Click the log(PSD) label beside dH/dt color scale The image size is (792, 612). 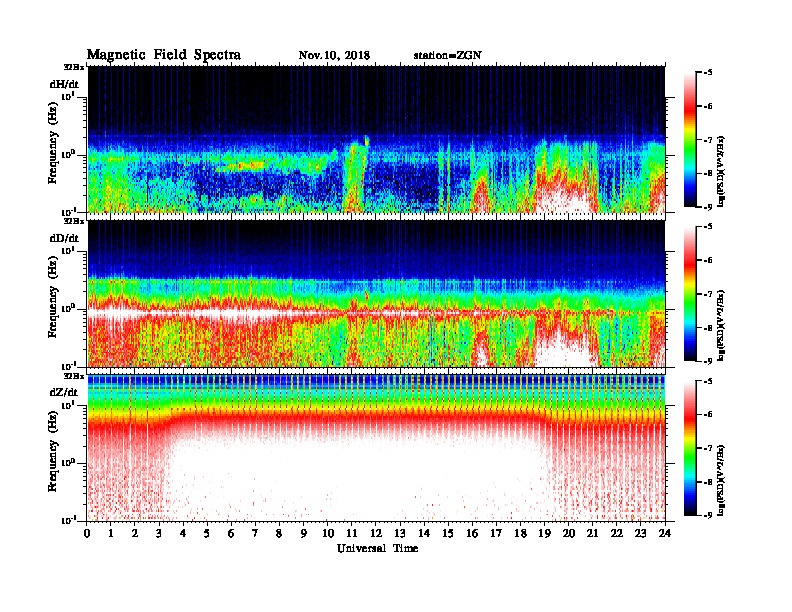tap(722, 171)
